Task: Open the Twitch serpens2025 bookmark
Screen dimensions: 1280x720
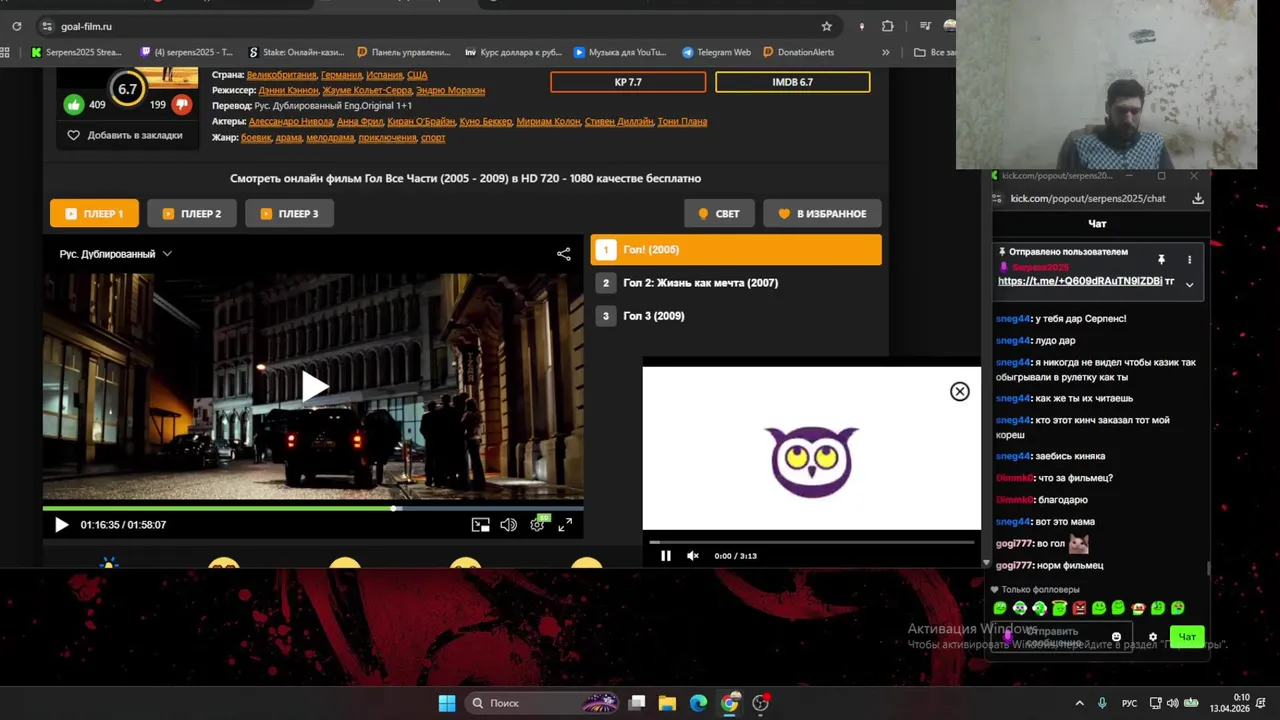Action: (x=187, y=52)
